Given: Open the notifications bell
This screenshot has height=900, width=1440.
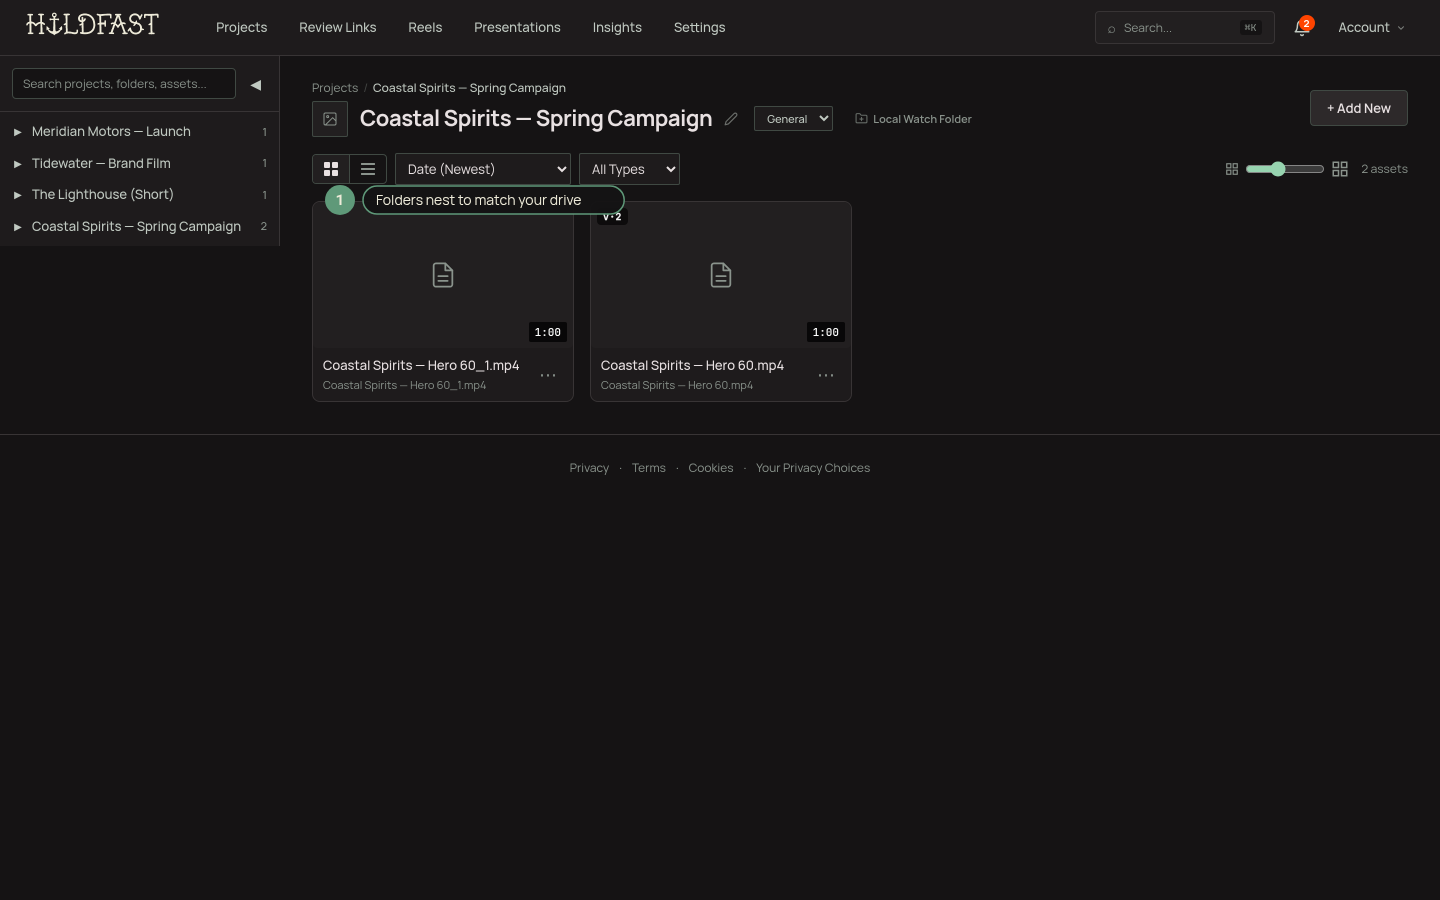Looking at the screenshot, I should (x=1301, y=28).
